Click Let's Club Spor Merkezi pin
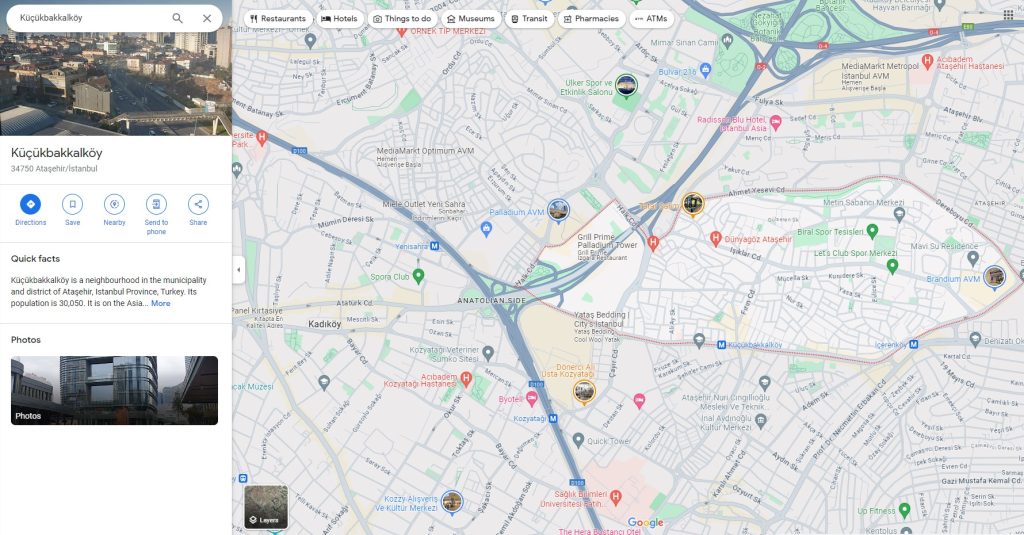The image size is (1024, 535). click(893, 265)
